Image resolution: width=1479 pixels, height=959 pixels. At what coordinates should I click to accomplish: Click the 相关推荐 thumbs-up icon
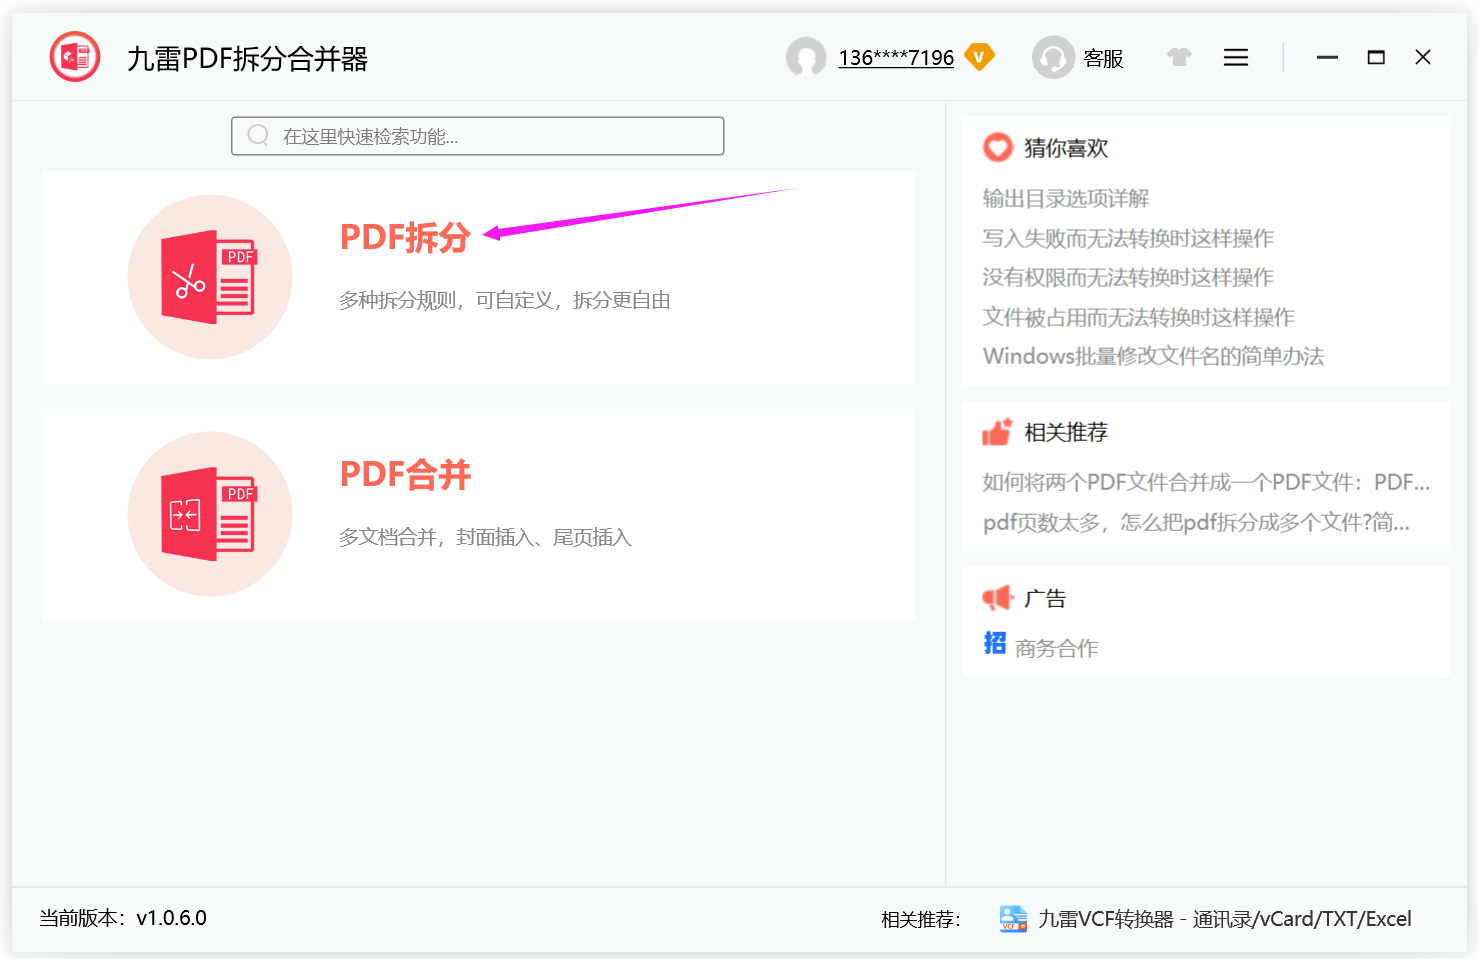[997, 432]
